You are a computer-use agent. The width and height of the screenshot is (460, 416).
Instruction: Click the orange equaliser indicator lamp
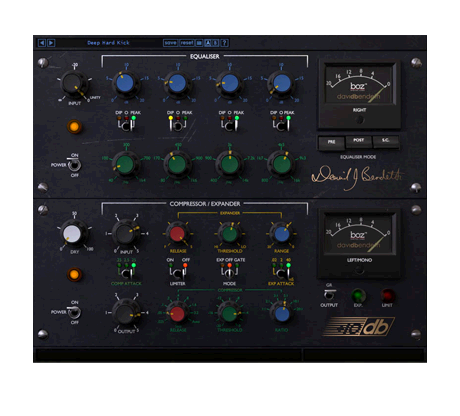pos(74,127)
